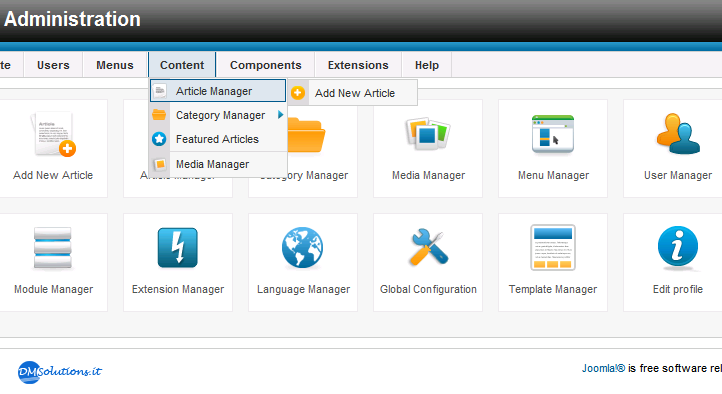
Task: Open the Extension Manager lightning icon
Action: (x=178, y=248)
